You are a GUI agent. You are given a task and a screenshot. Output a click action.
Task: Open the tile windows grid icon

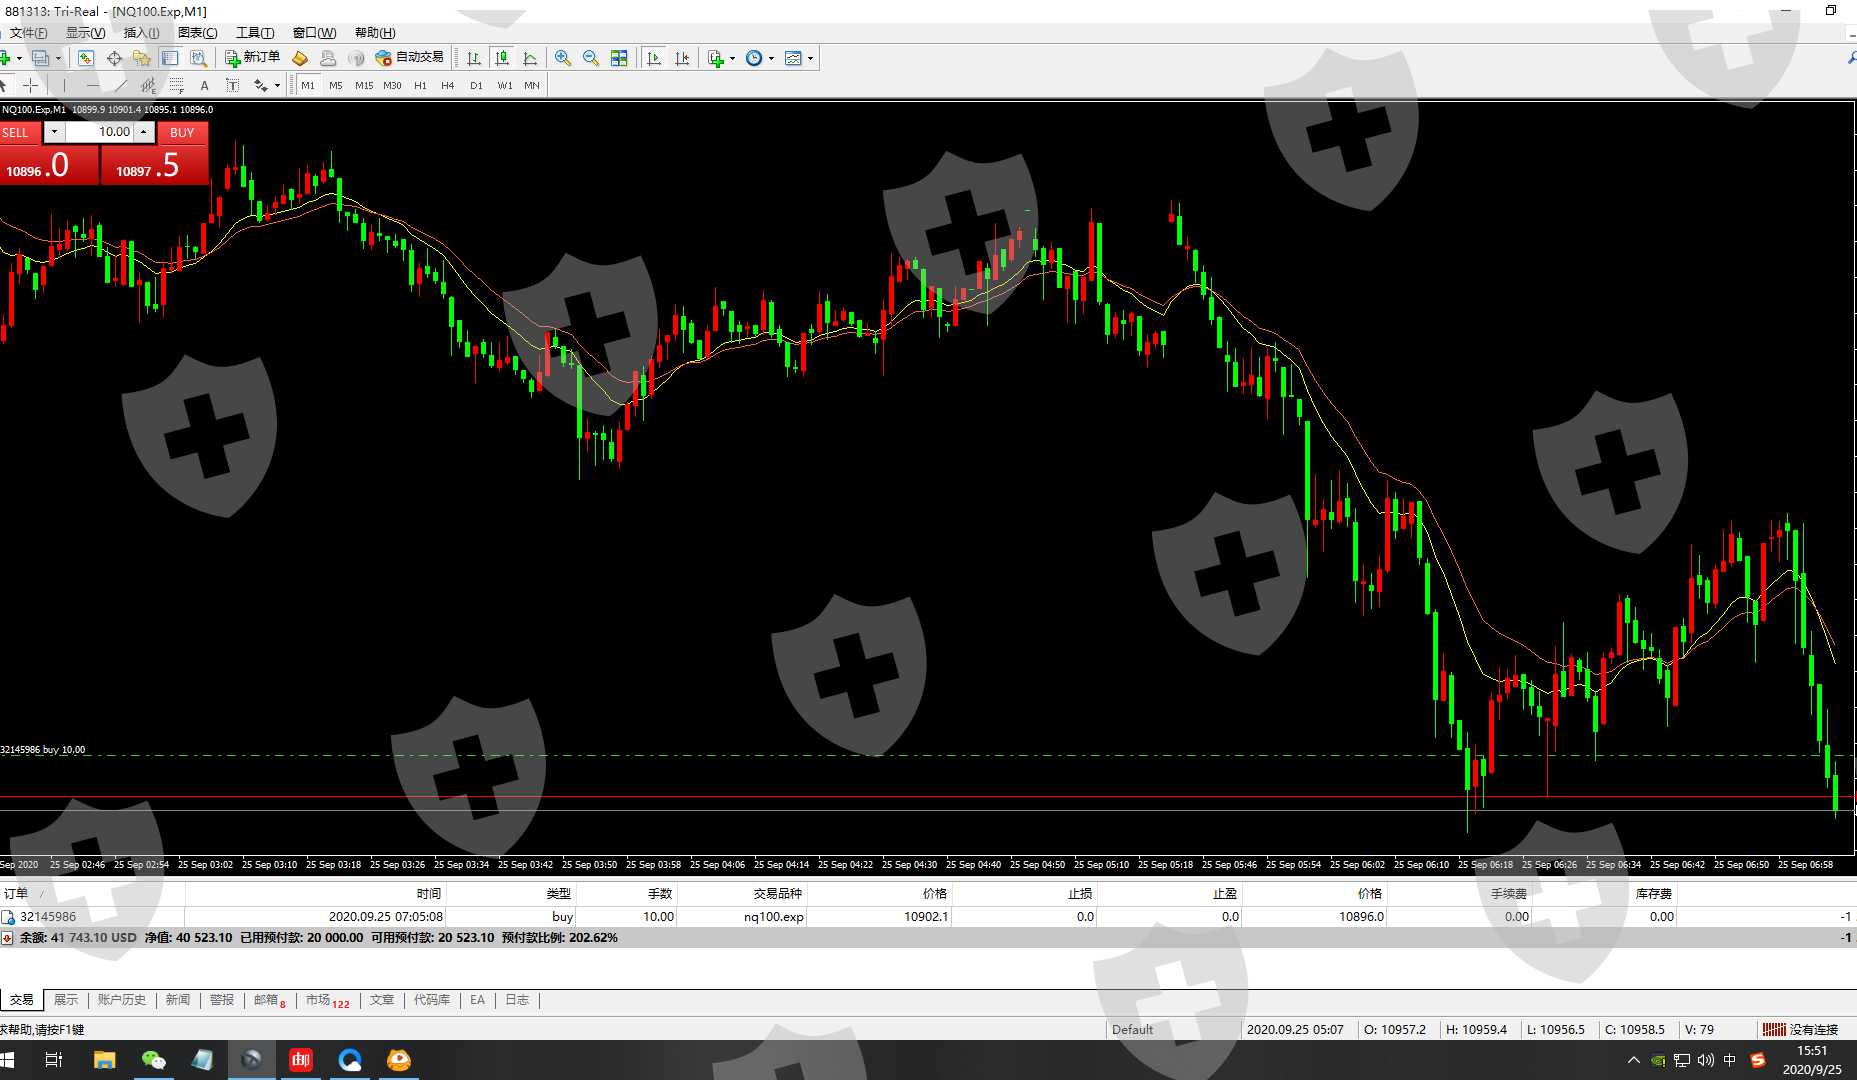tap(619, 58)
